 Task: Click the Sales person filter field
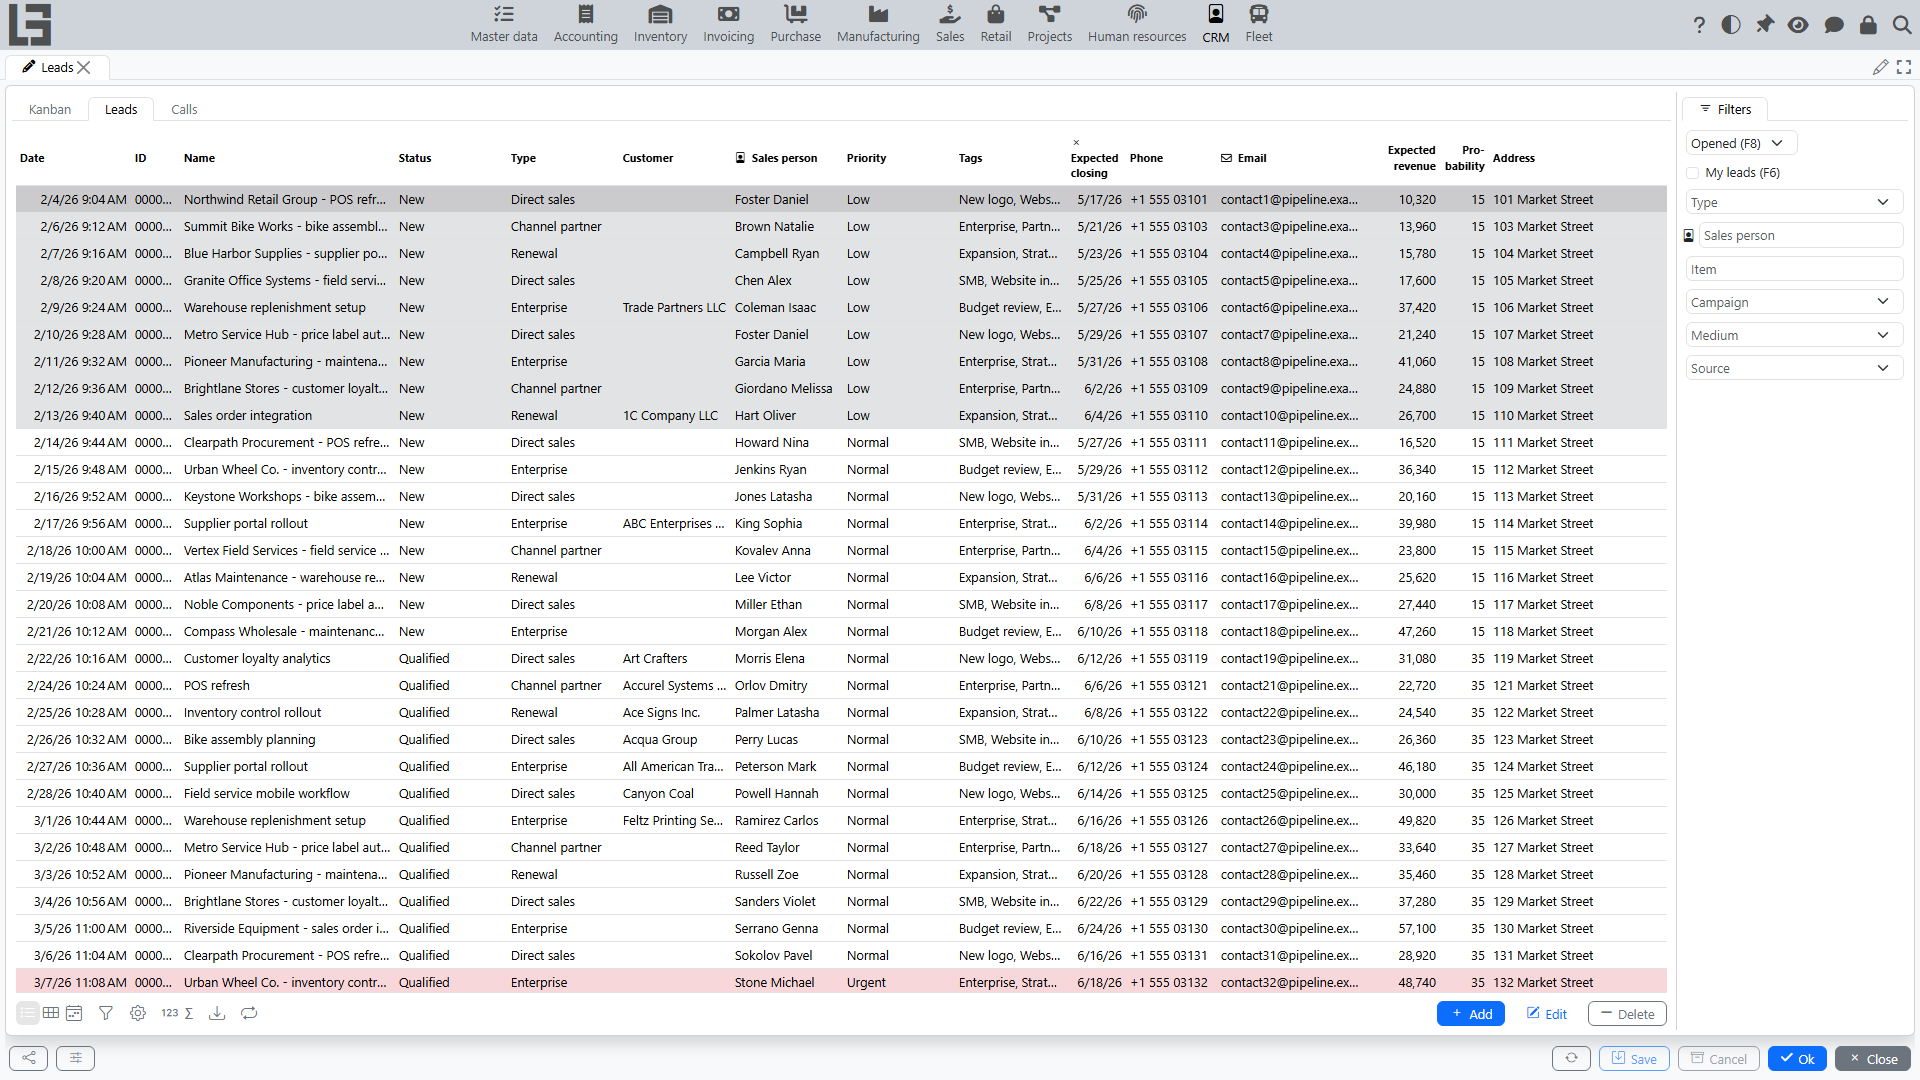[x=1801, y=235]
